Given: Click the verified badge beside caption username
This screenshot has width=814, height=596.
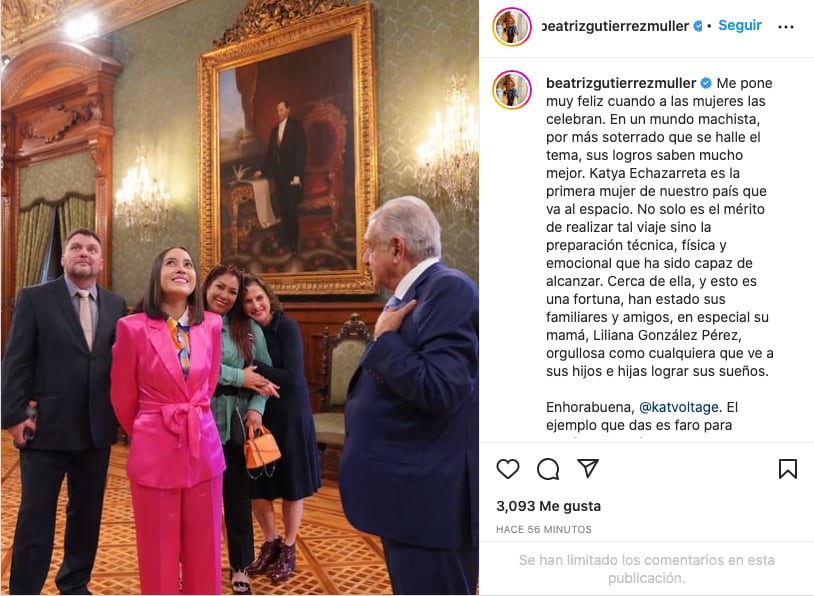Looking at the screenshot, I should [706, 83].
